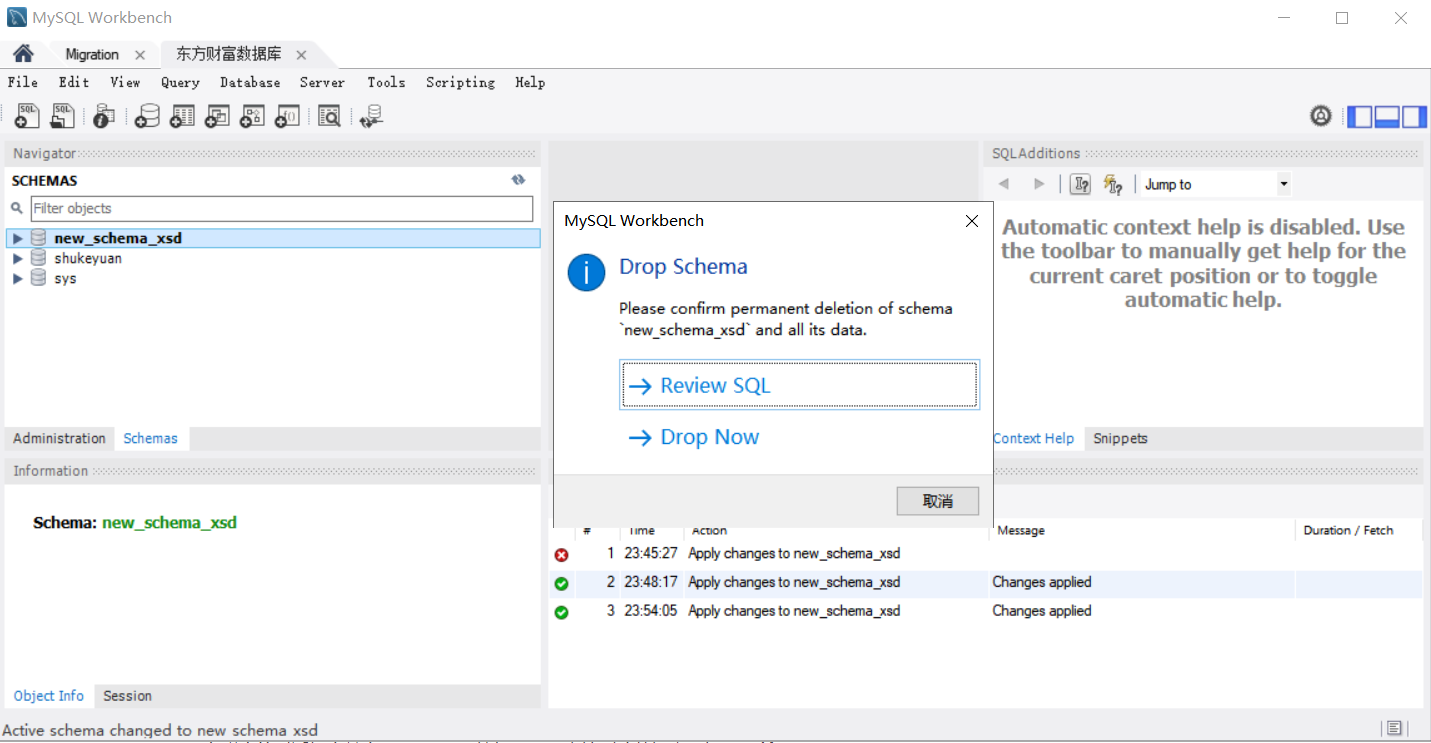Viewport: 1431px width, 743px height.
Task: Switch to the Snippets tab
Action: (x=1120, y=438)
